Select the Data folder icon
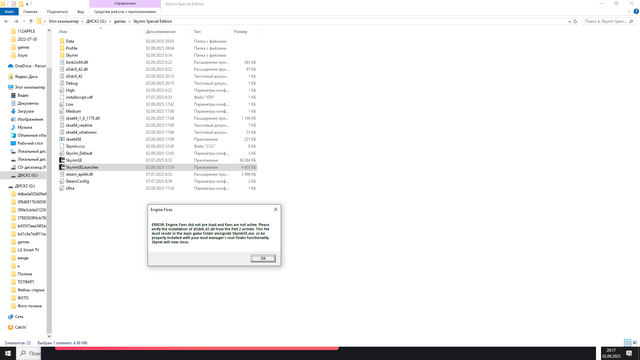640x360 pixels. (x=62, y=41)
